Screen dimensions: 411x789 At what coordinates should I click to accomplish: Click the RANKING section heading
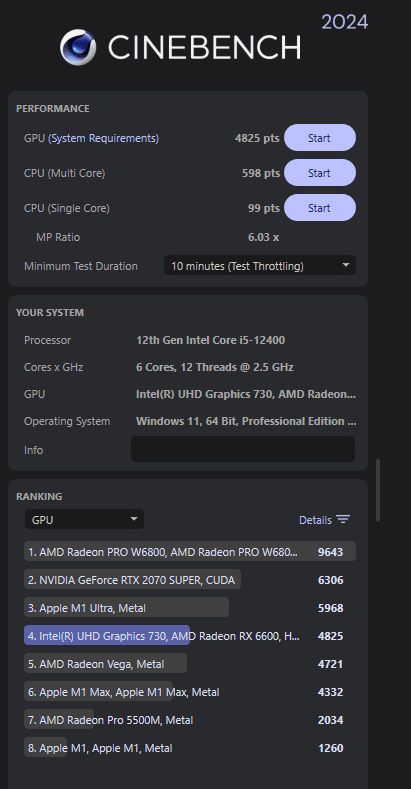(39, 497)
